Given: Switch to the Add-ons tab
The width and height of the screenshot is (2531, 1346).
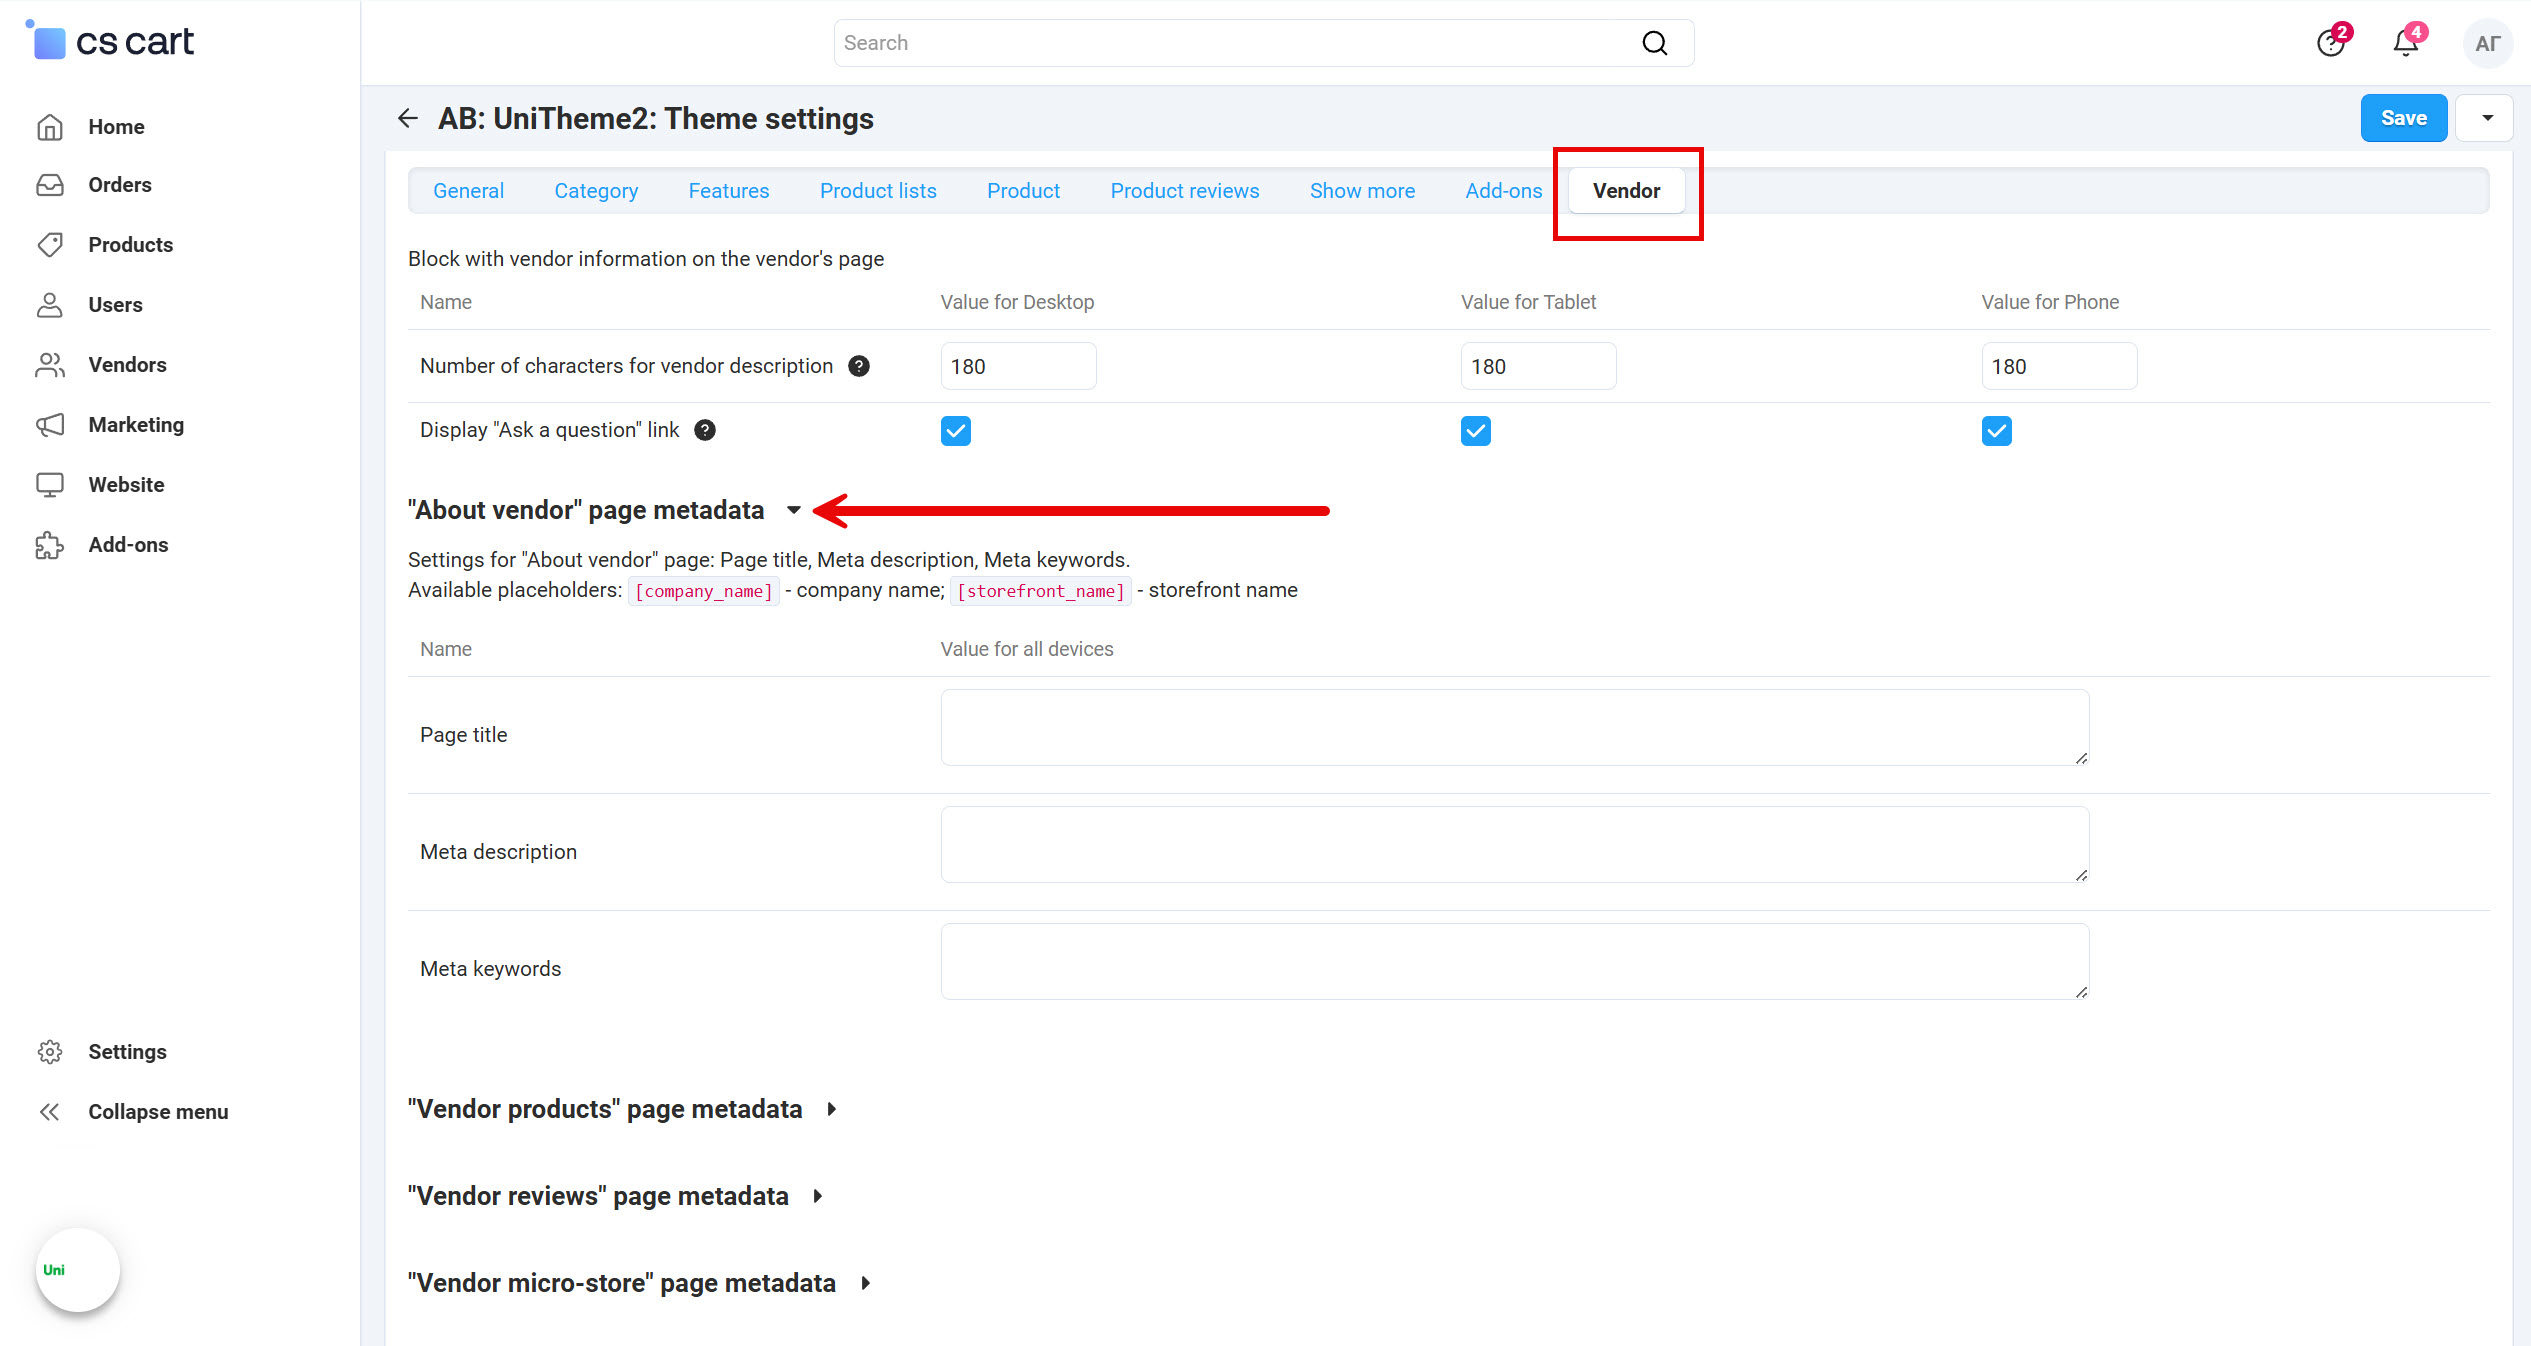Looking at the screenshot, I should (x=1503, y=191).
